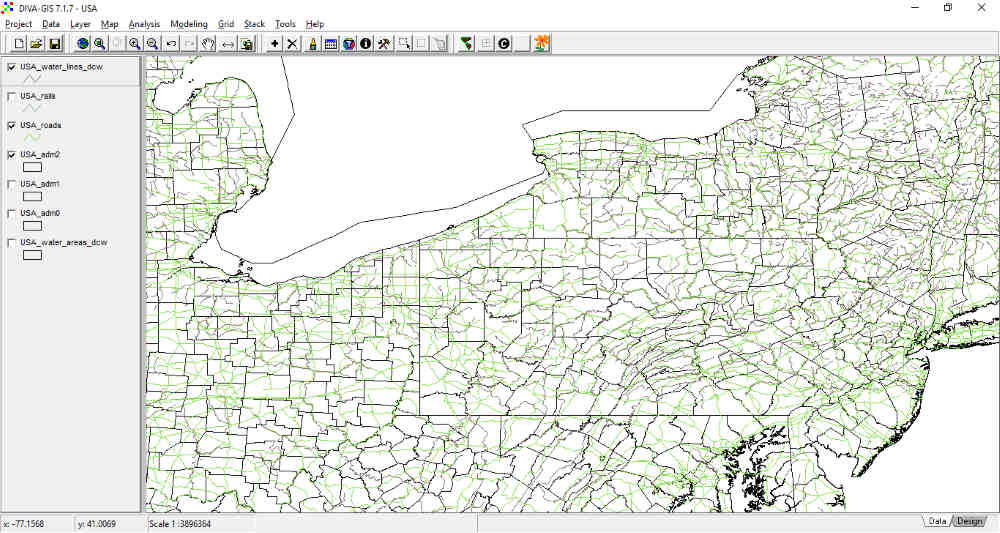1000x533 pixels.
Task: Open the Analysis menu
Action: [144, 24]
